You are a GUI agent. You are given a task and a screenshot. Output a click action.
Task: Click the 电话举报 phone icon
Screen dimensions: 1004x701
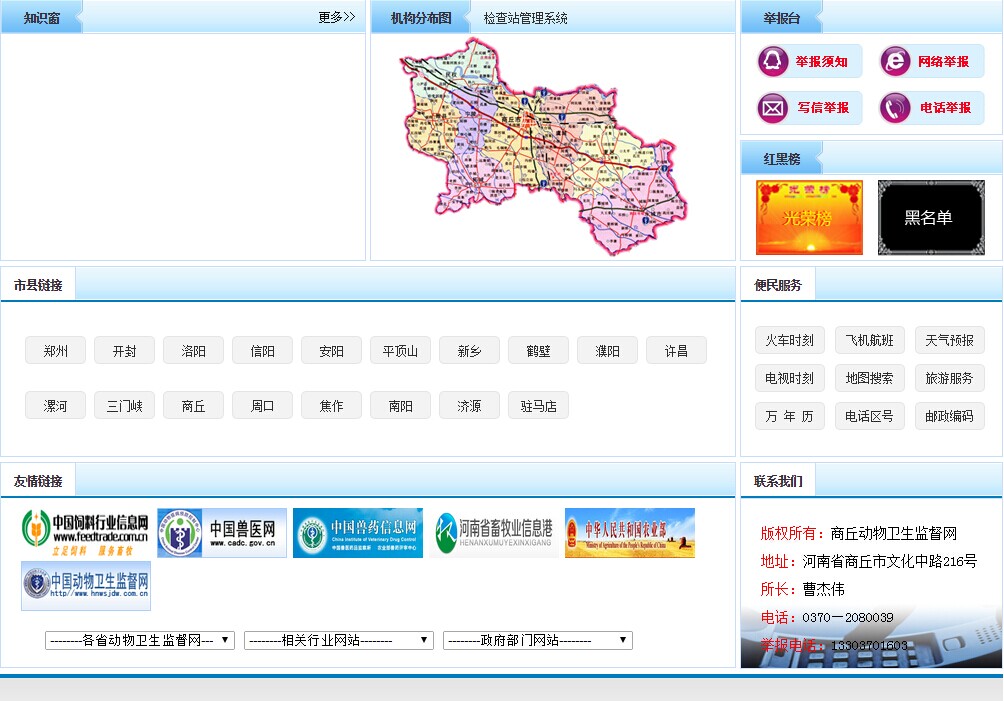(x=895, y=108)
